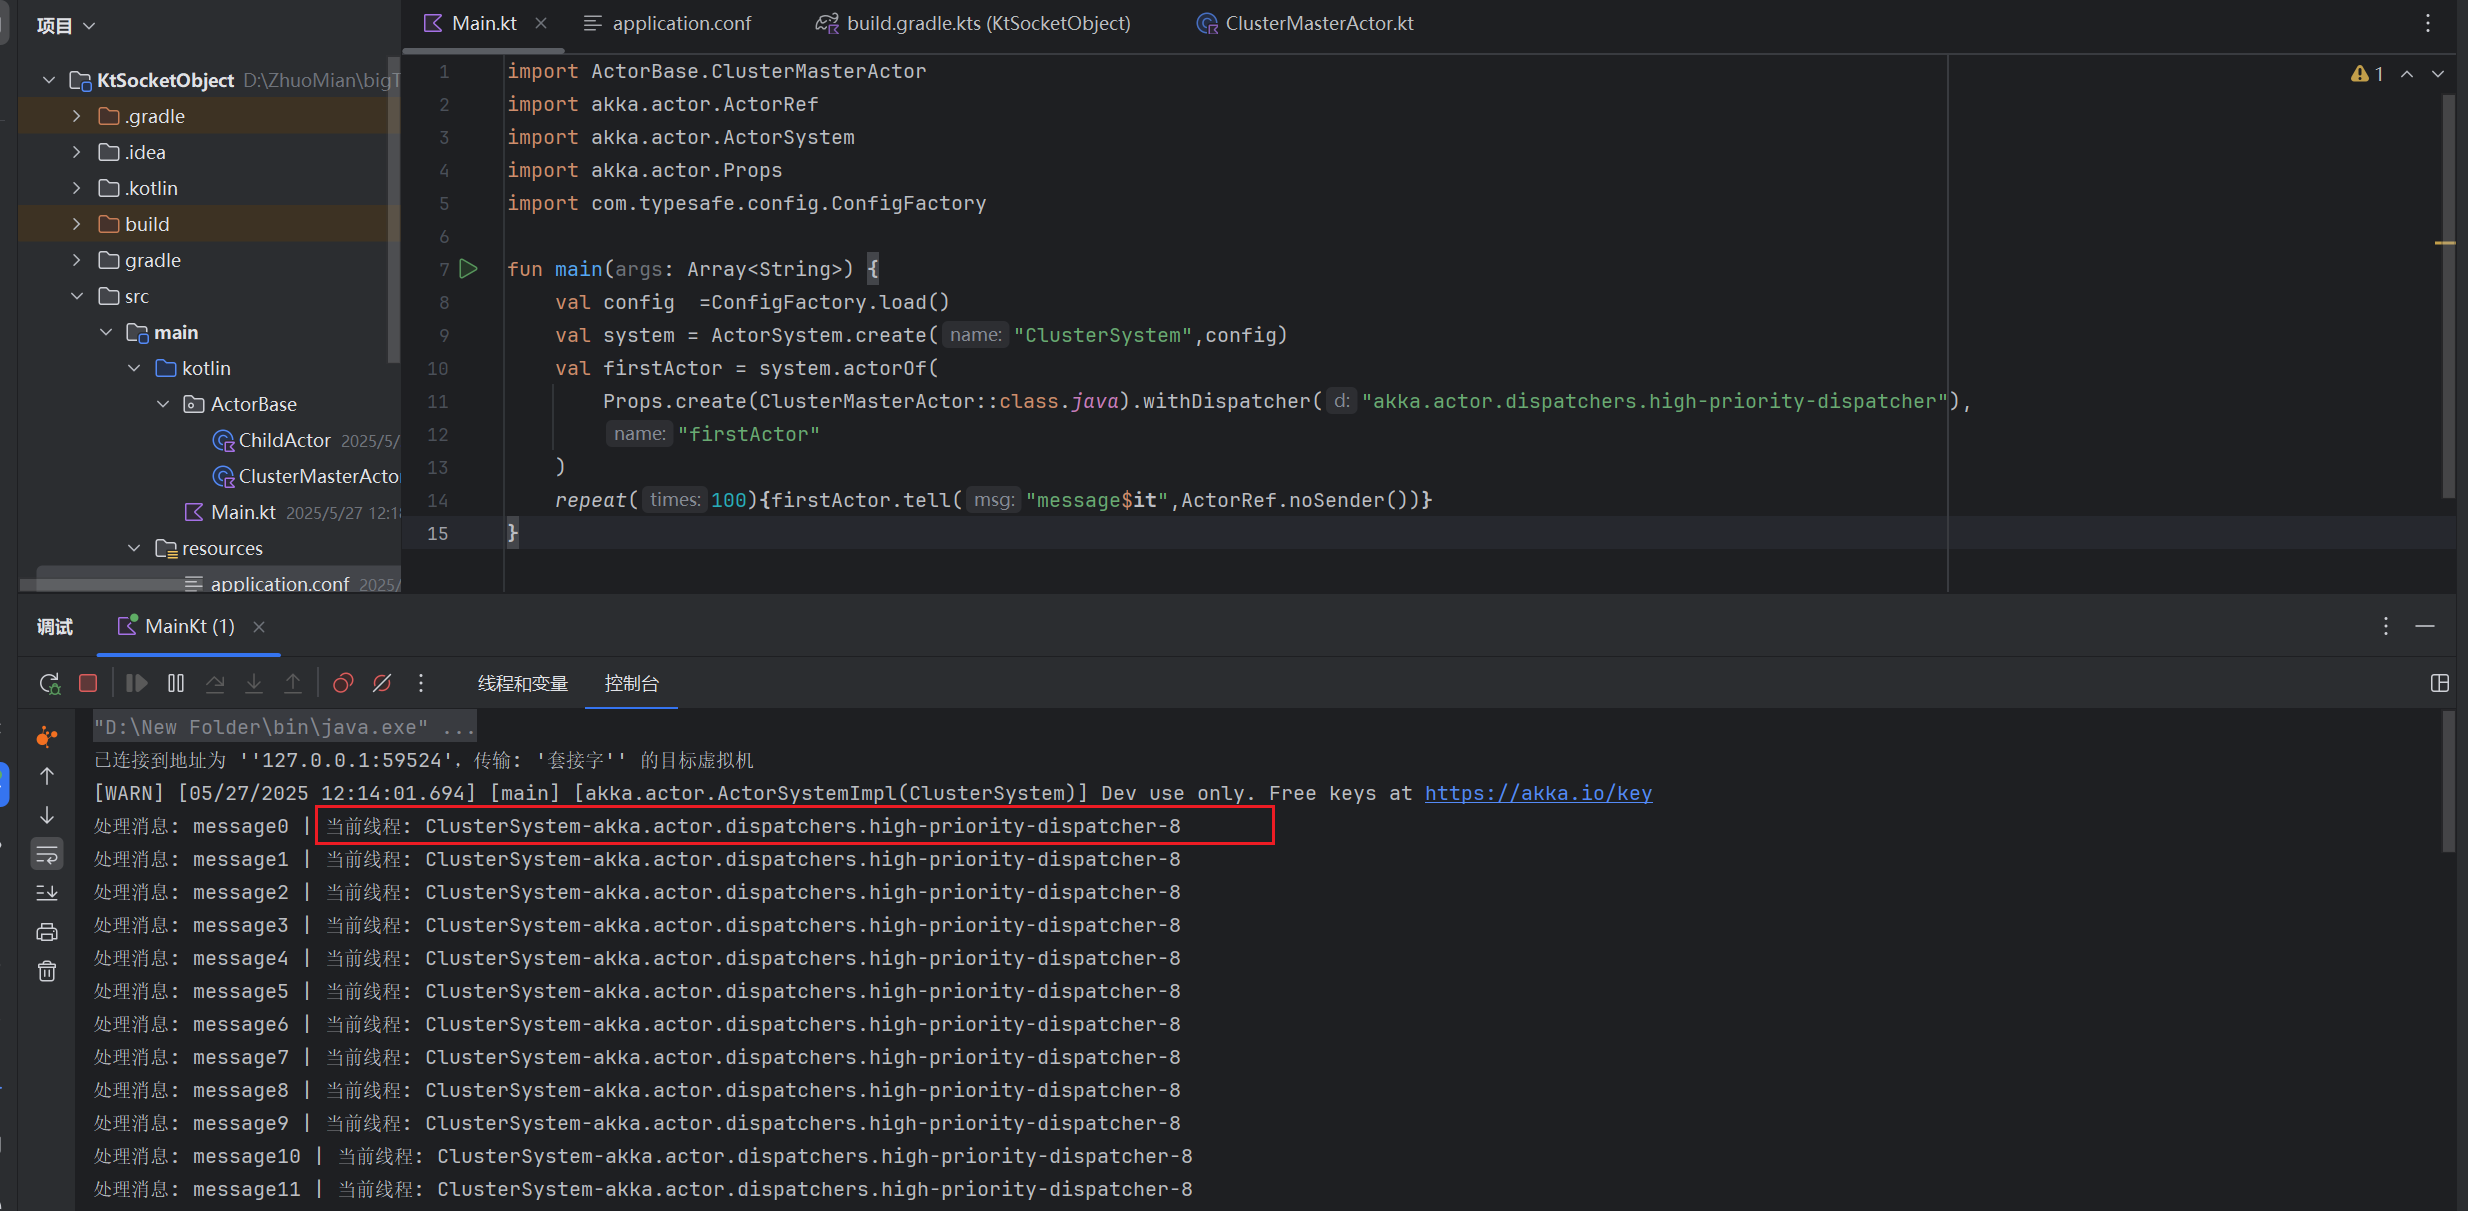Run main function from gutter icon
This screenshot has width=2468, height=1211.
coord(468,269)
